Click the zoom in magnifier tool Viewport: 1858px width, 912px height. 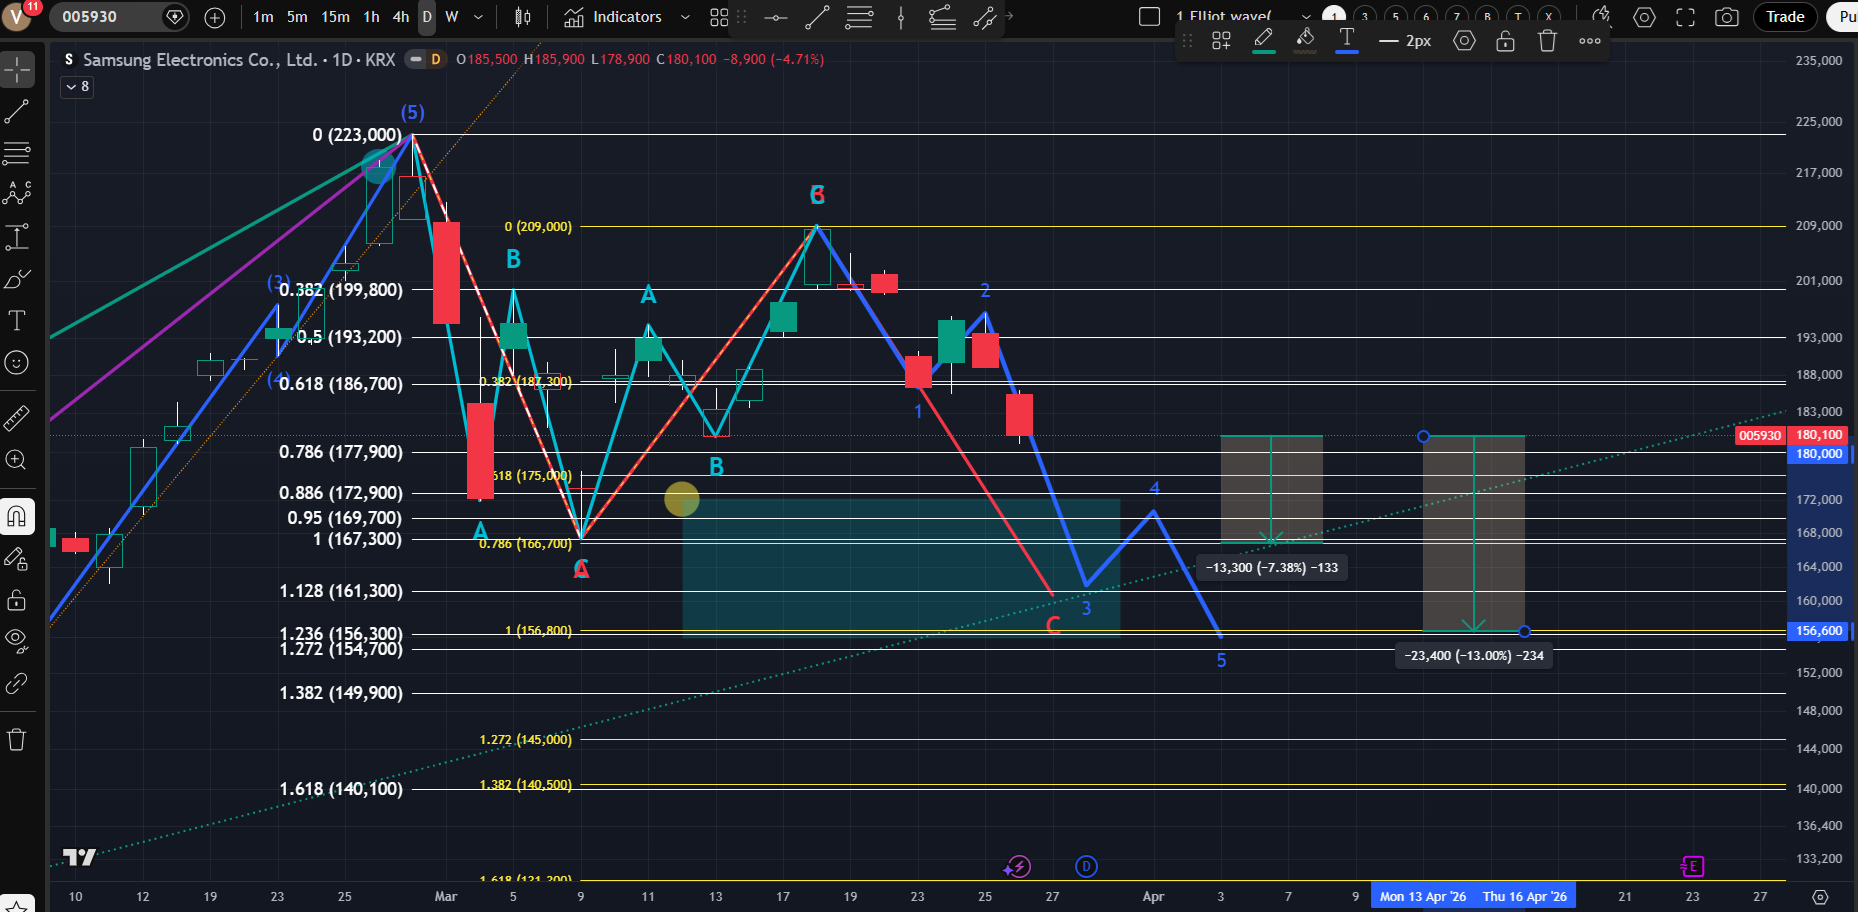click(x=17, y=460)
